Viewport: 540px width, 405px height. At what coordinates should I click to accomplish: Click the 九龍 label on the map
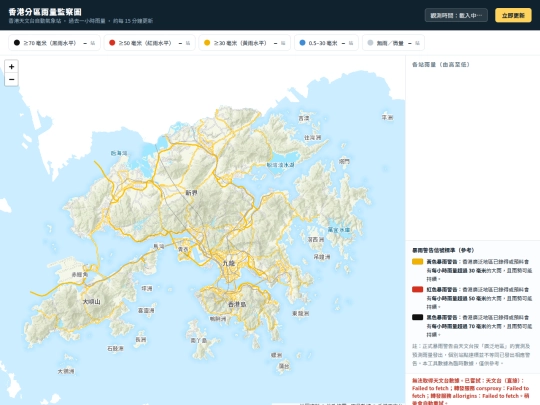(x=228, y=263)
